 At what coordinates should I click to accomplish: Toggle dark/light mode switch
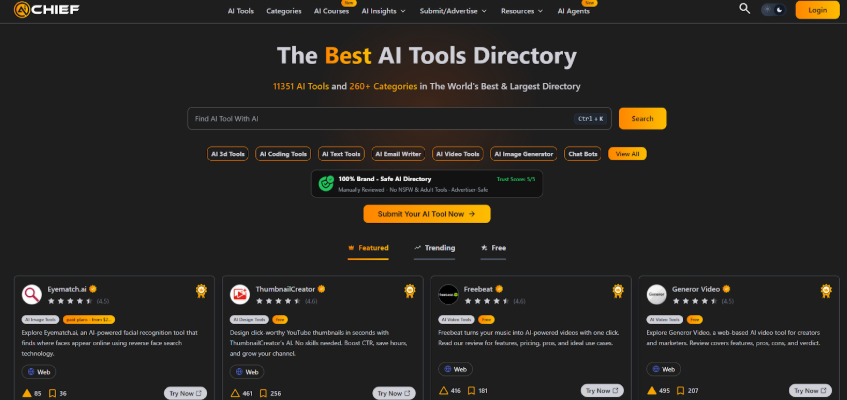773,10
